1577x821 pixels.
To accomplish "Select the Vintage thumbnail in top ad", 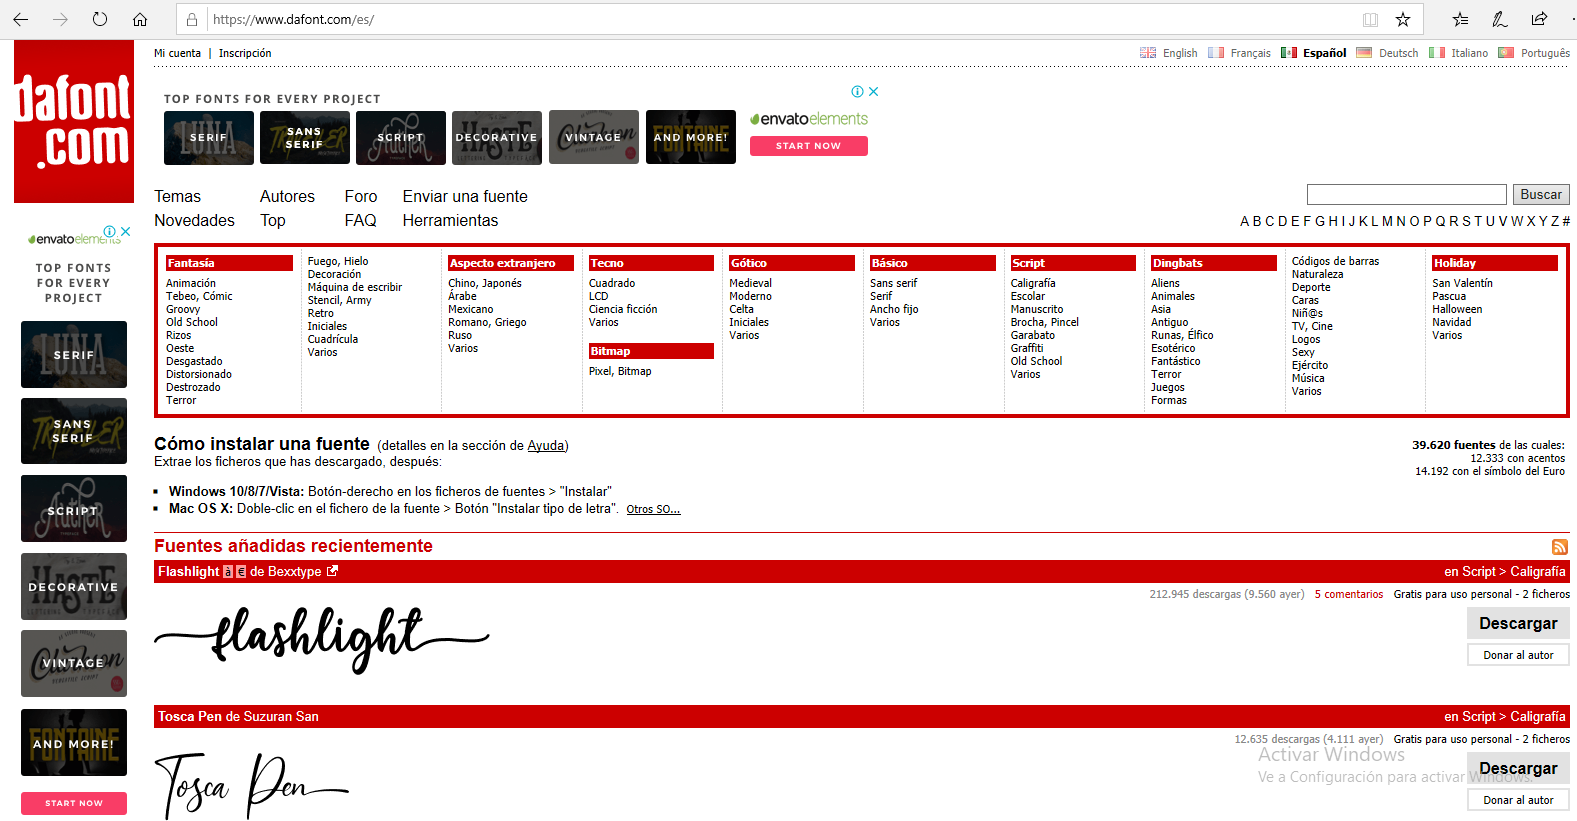I will tap(593, 137).
